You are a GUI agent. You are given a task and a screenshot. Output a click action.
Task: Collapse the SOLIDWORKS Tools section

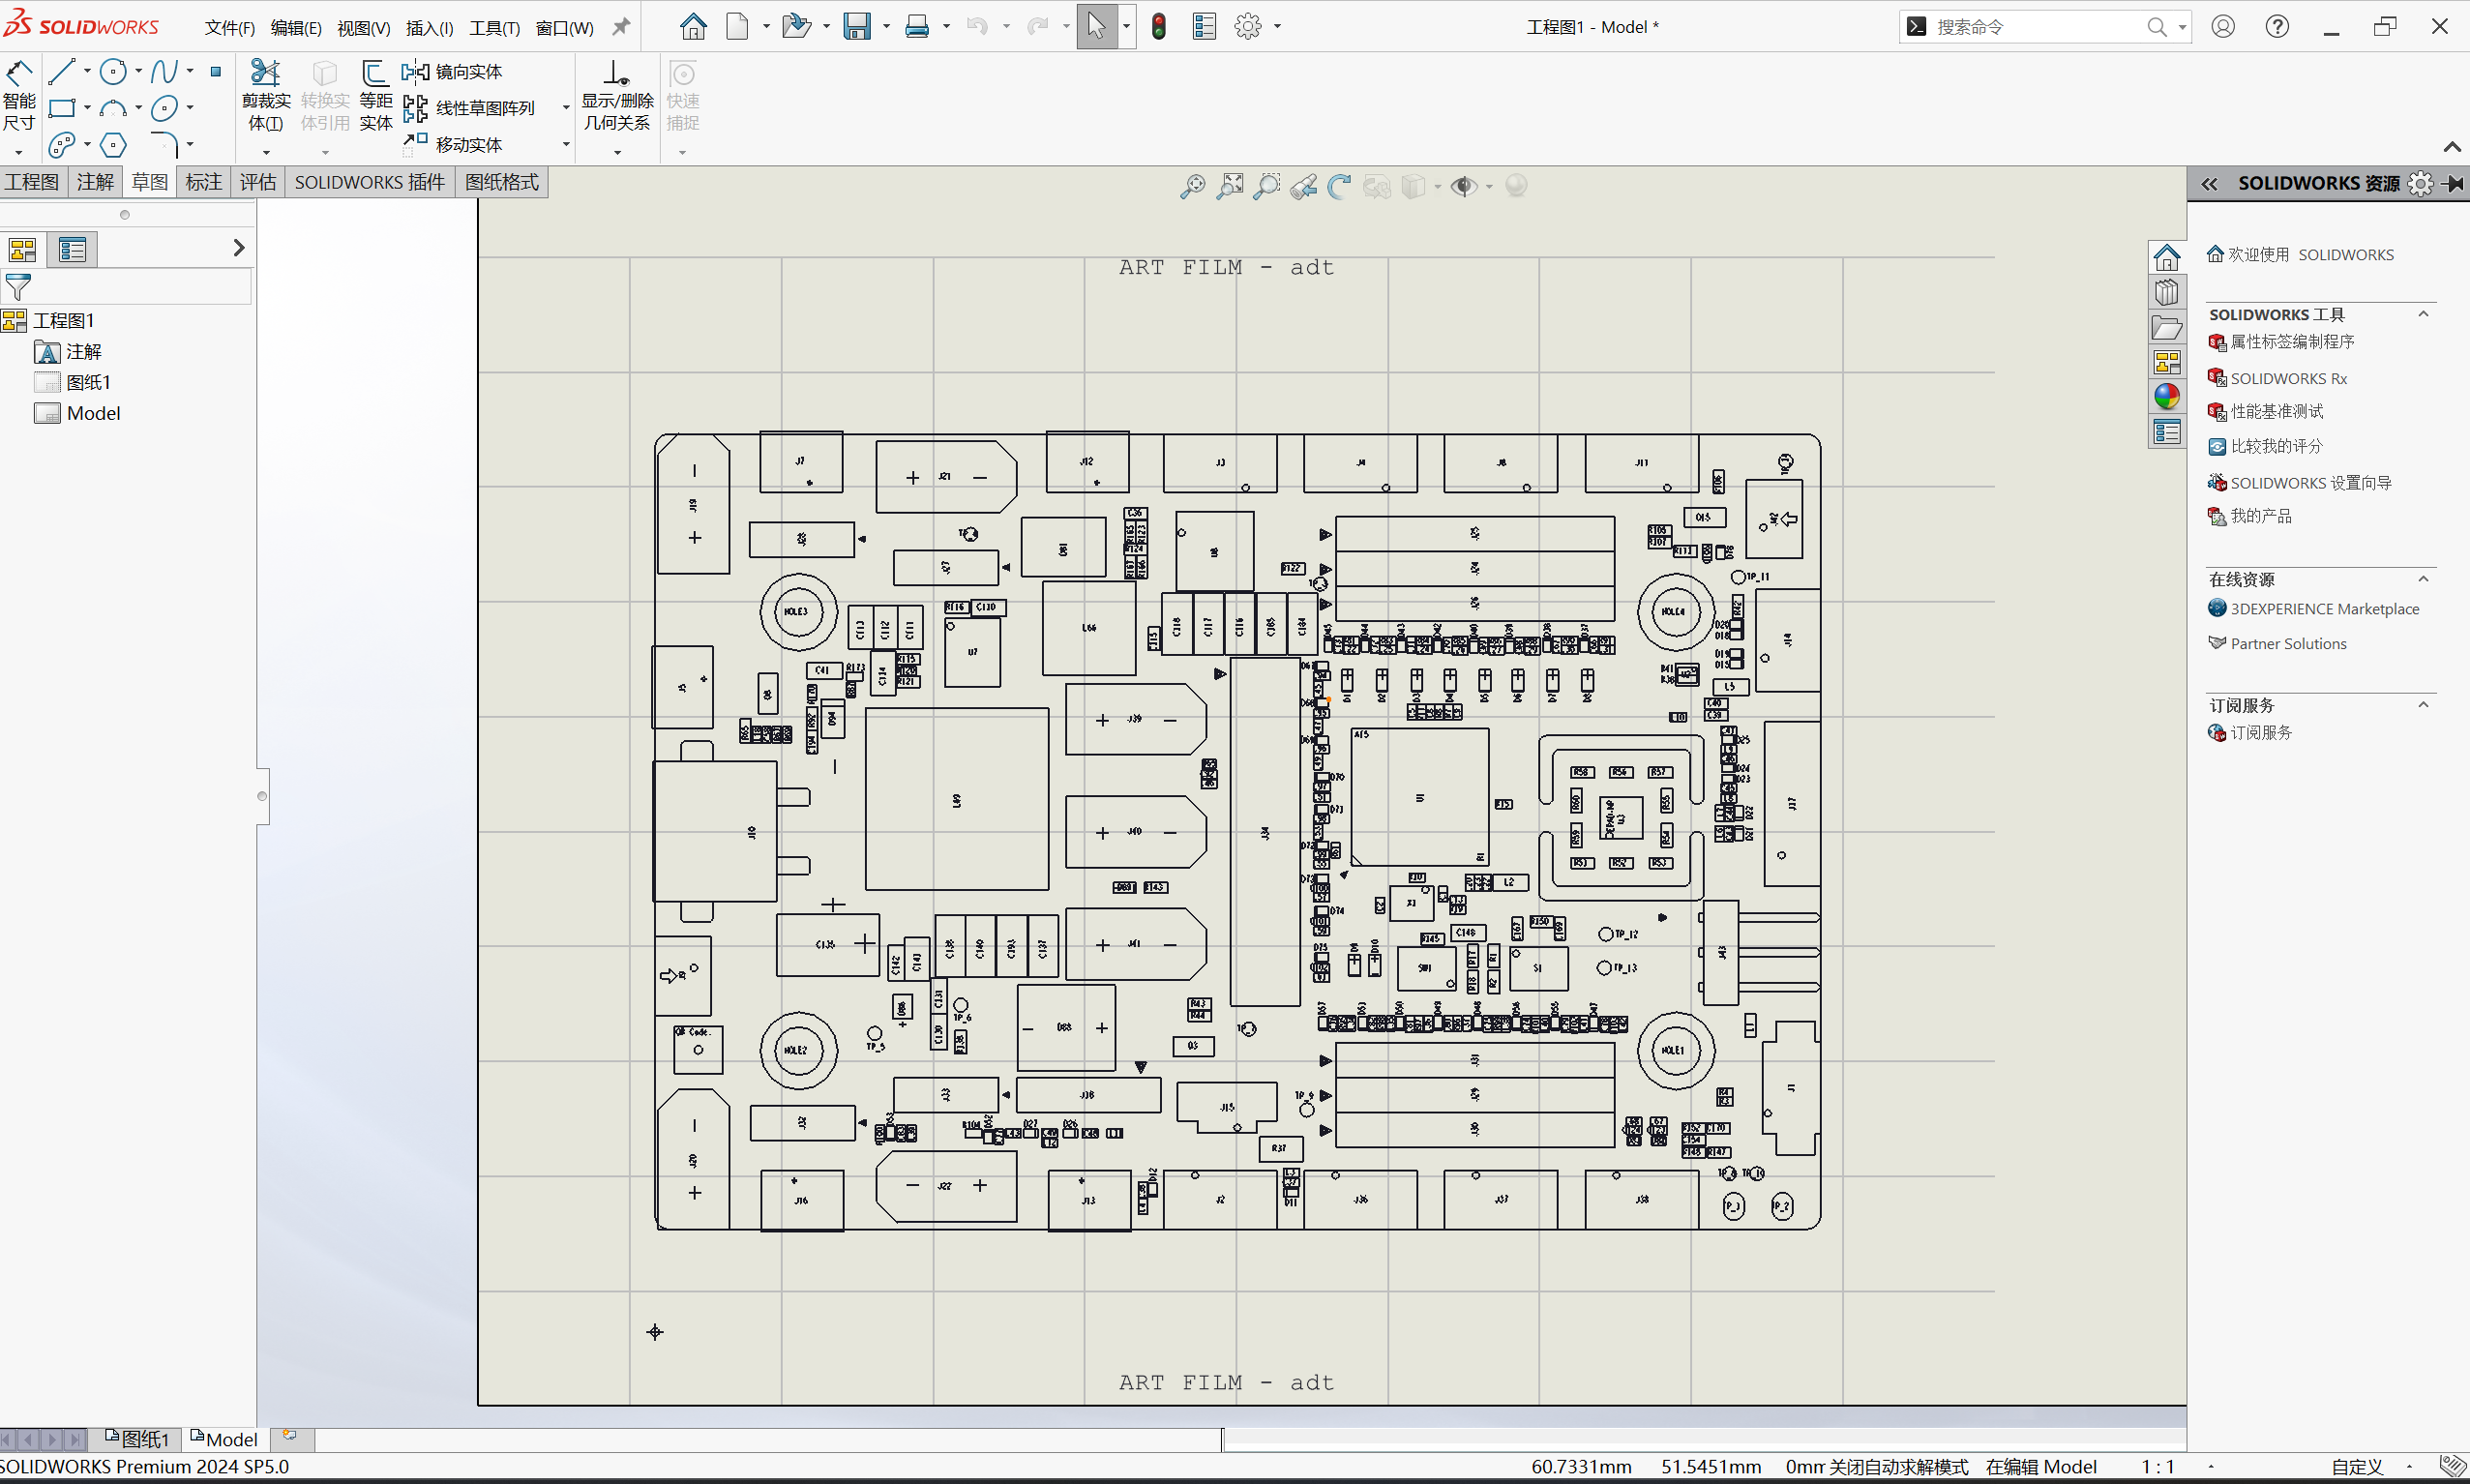pos(2423,314)
